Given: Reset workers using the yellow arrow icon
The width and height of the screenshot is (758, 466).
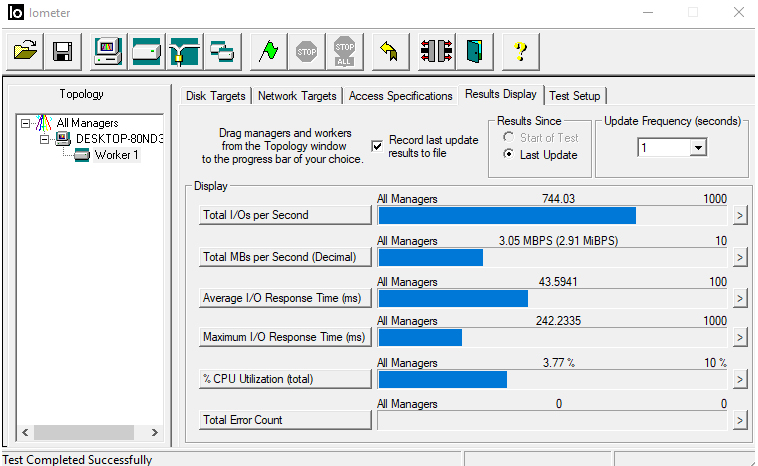Looking at the screenshot, I should 387,50.
